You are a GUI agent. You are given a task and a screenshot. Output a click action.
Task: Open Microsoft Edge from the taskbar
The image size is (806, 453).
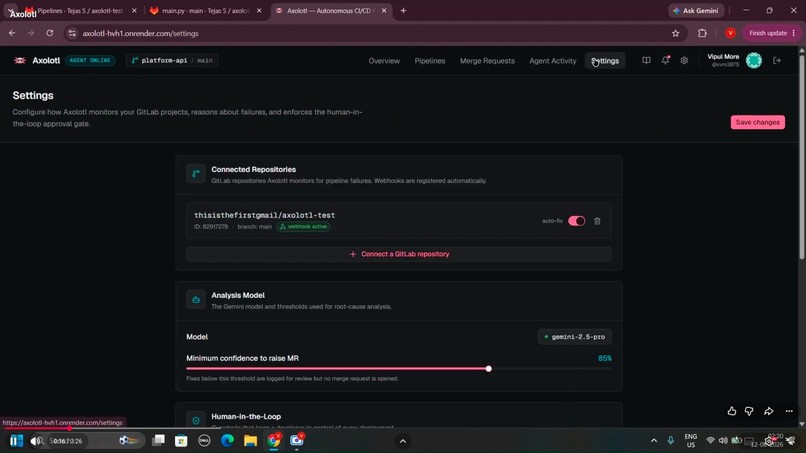[227, 441]
